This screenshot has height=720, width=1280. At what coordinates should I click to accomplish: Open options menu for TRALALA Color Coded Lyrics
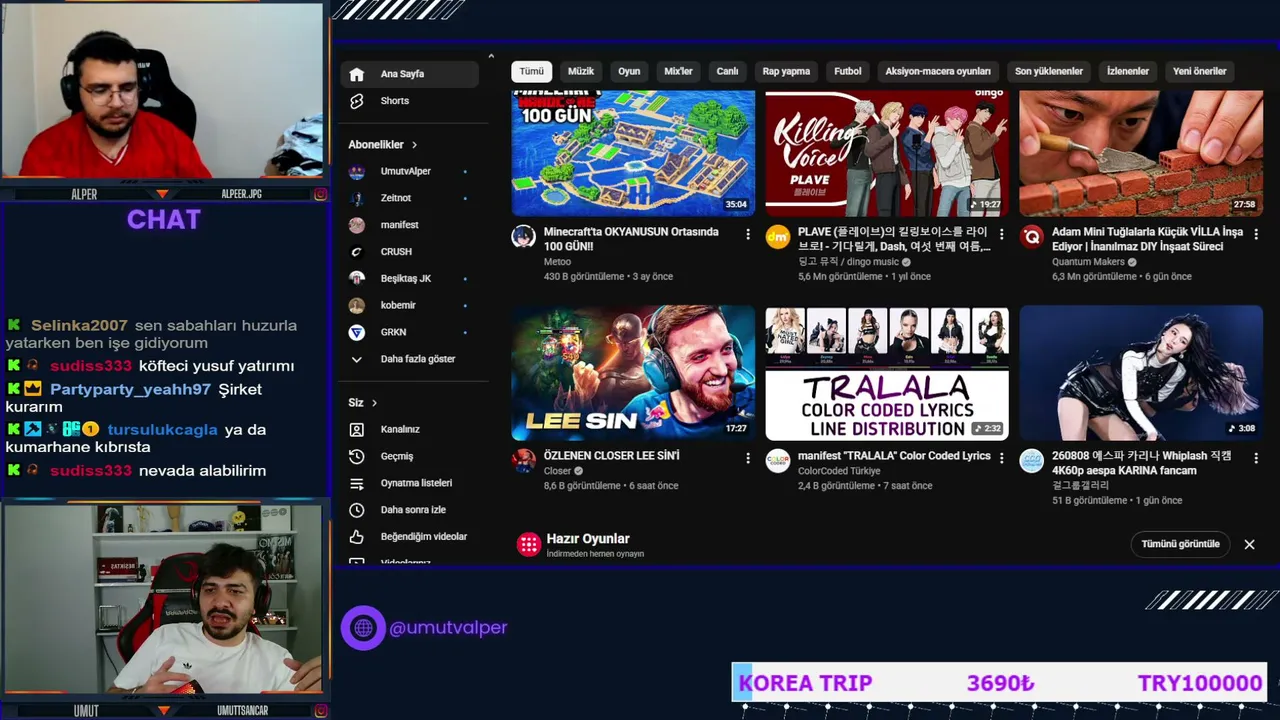[x=1002, y=458]
